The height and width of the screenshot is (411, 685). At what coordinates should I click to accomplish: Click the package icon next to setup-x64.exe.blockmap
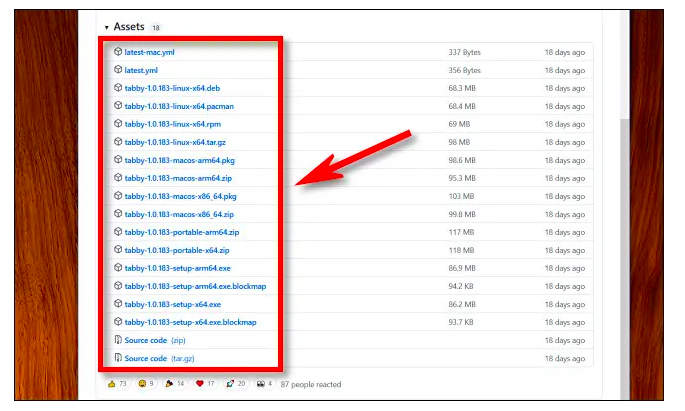coord(118,321)
